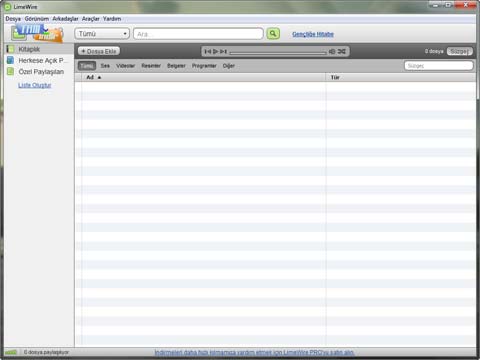The image size is (480, 360).
Task: Open the Tümü search category dropdown
Action: click(102, 34)
